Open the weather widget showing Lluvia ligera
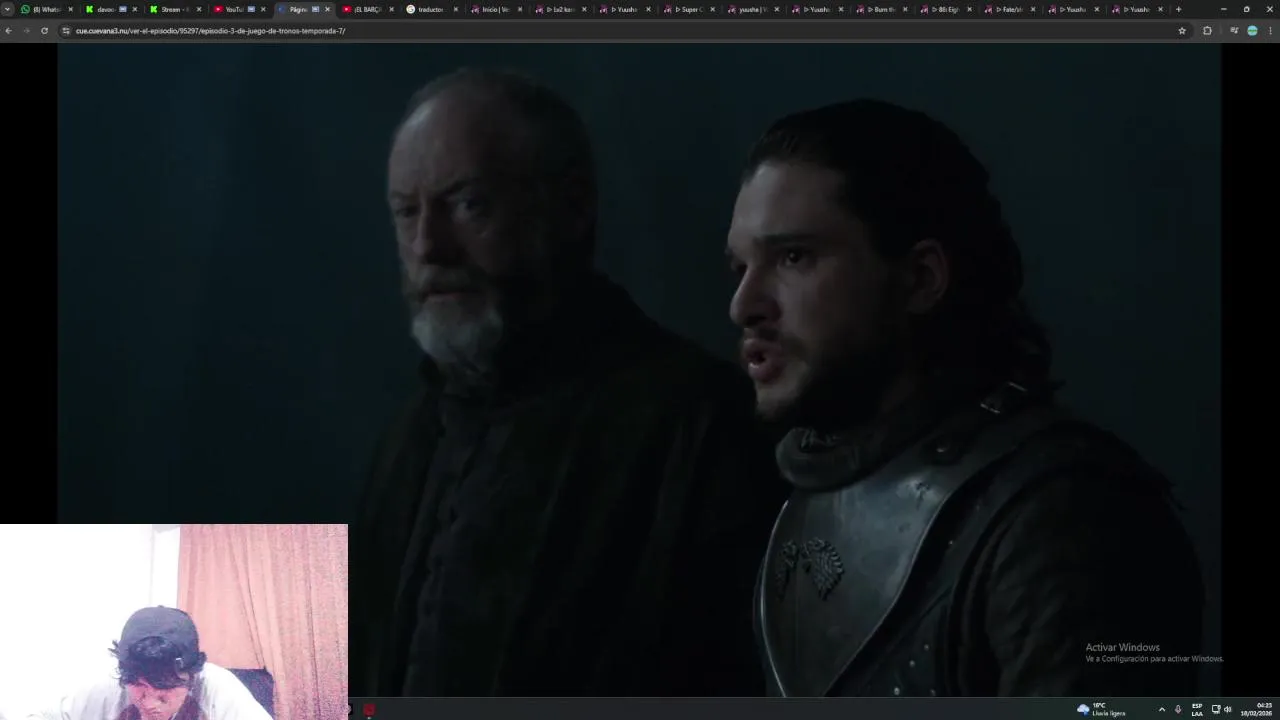1280x720 pixels. 1101,709
